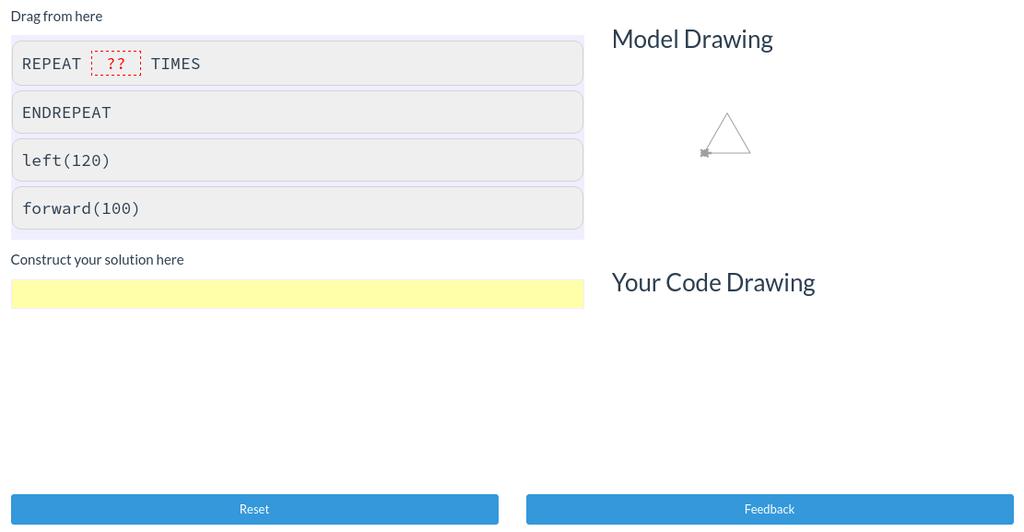Select the forward(100) code block
1024x532 pixels.
(x=297, y=208)
